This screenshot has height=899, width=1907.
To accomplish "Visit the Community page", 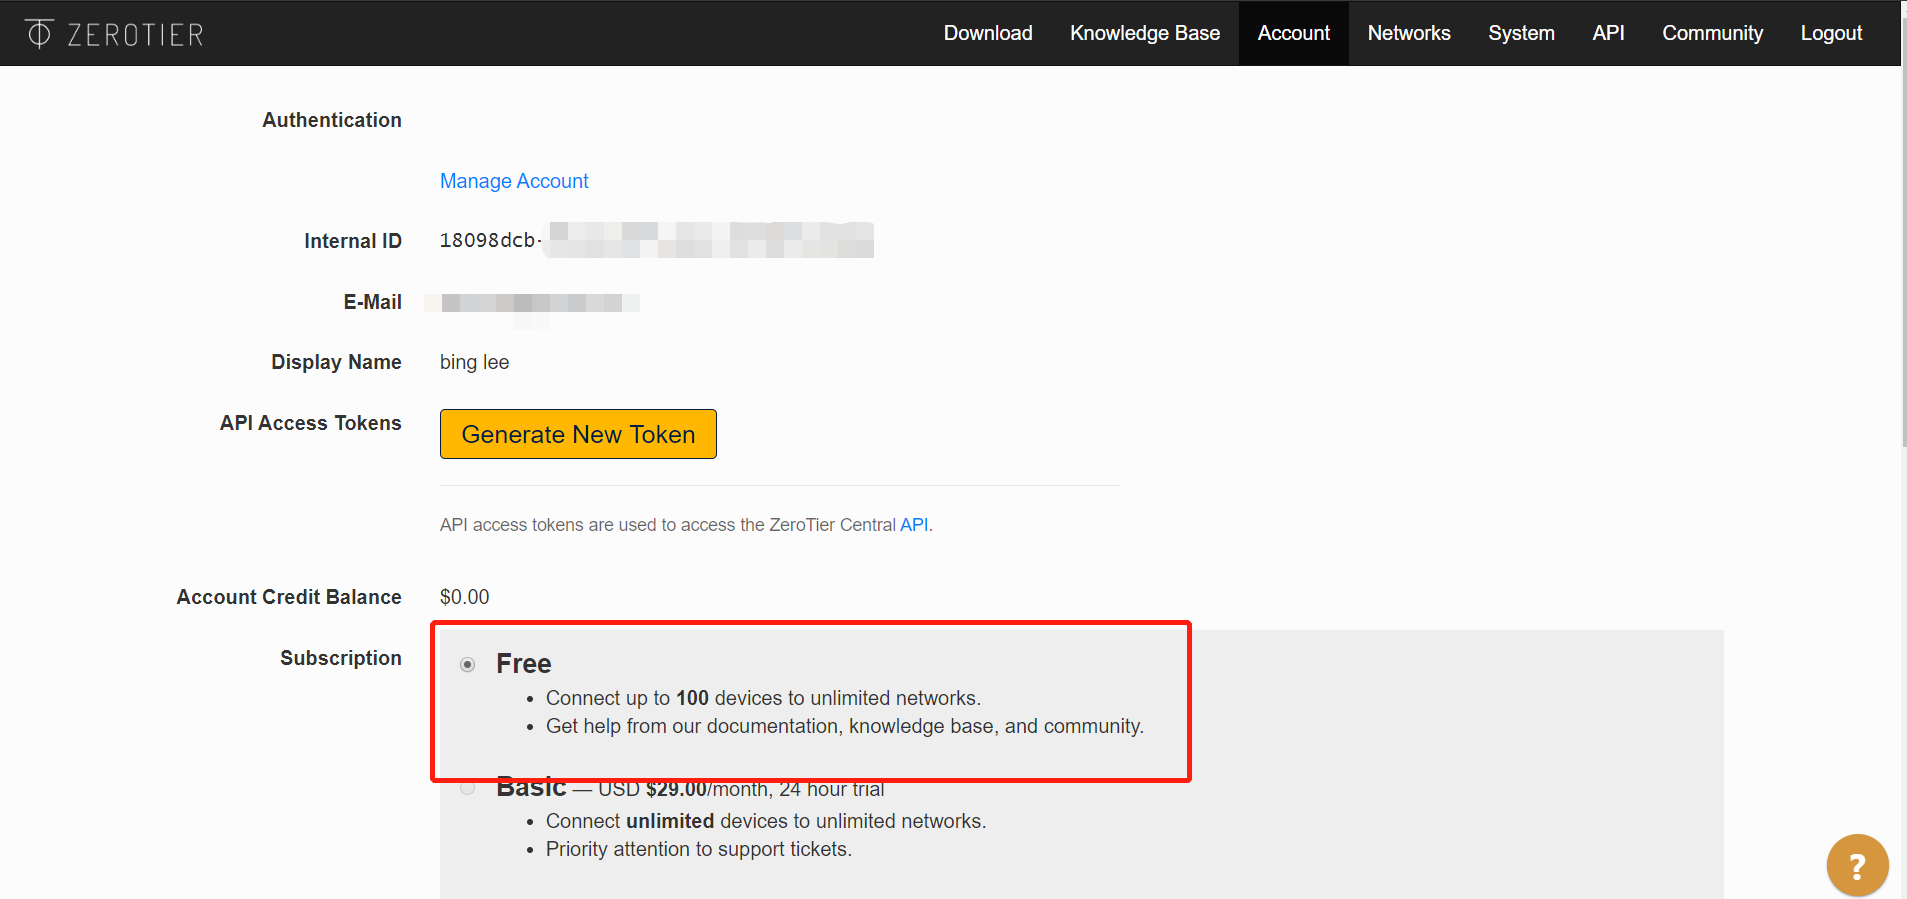I will click(x=1712, y=33).
